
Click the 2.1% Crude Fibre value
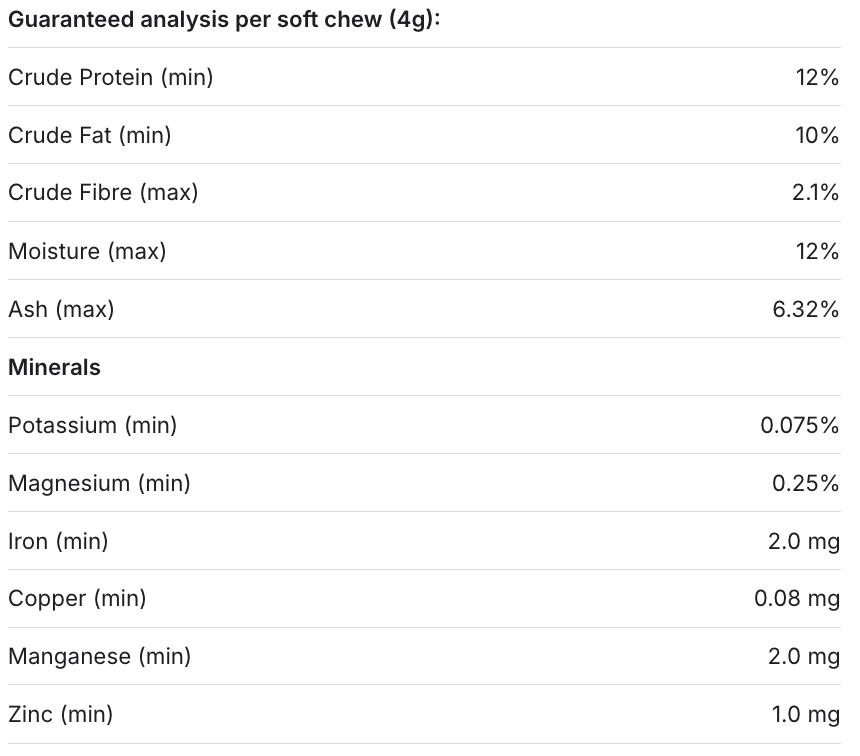815,193
